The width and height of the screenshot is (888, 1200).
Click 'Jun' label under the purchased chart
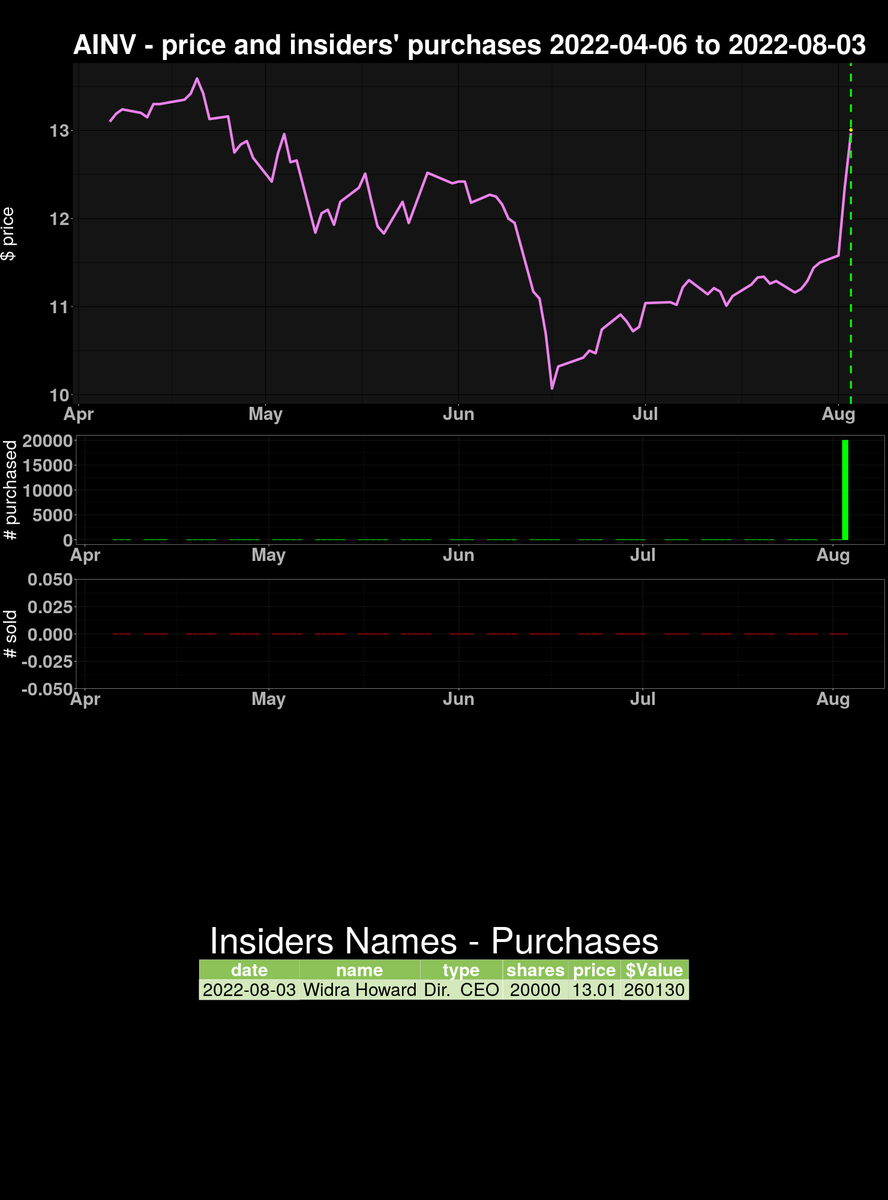[x=459, y=555]
